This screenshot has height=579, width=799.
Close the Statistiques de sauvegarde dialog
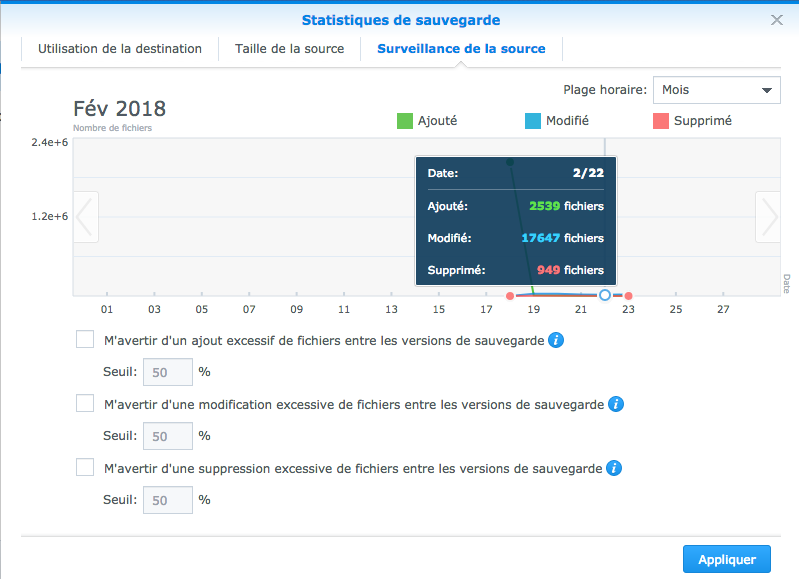(777, 20)
